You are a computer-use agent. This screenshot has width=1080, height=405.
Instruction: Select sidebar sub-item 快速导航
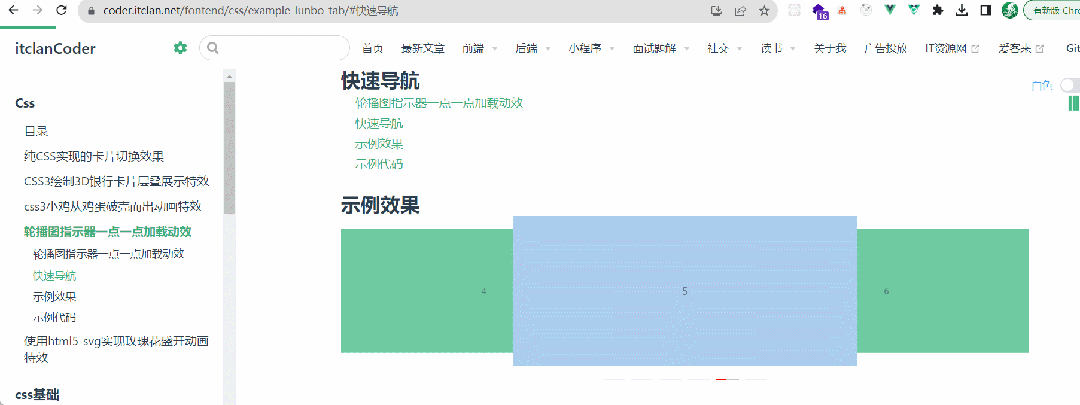pyautogui.click(x=54, y=276)
